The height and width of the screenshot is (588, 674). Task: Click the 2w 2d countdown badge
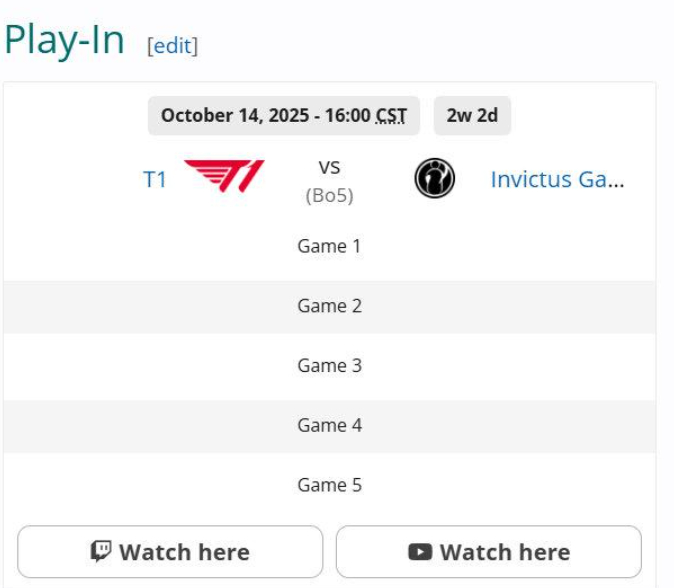[472, 116]
